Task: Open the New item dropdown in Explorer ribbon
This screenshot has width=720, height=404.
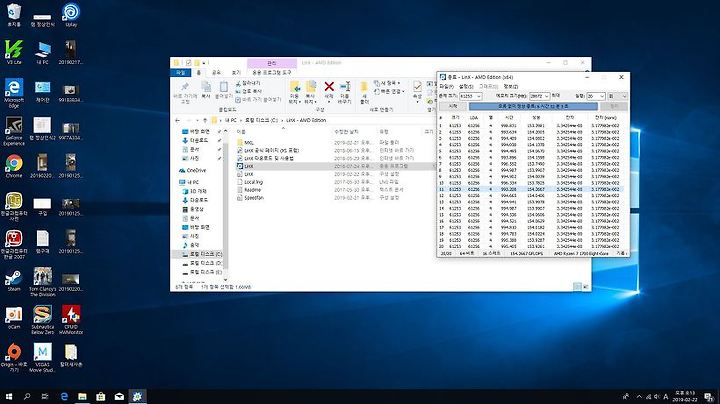Action: pyautogui.click(x=387, y=83)
